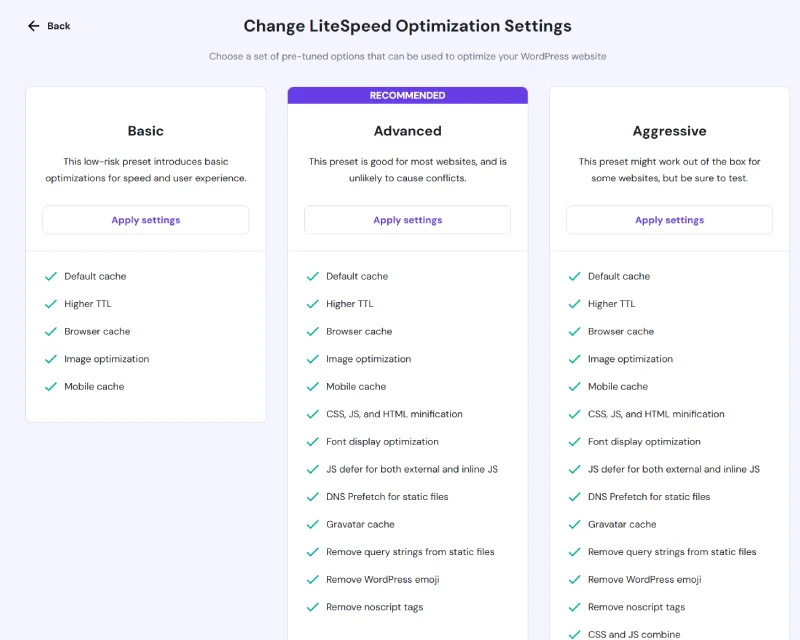Click the Back arrow icon
The height and width of the screenshot is (640, 800).
pyautogui.click(x=34, y=26)
